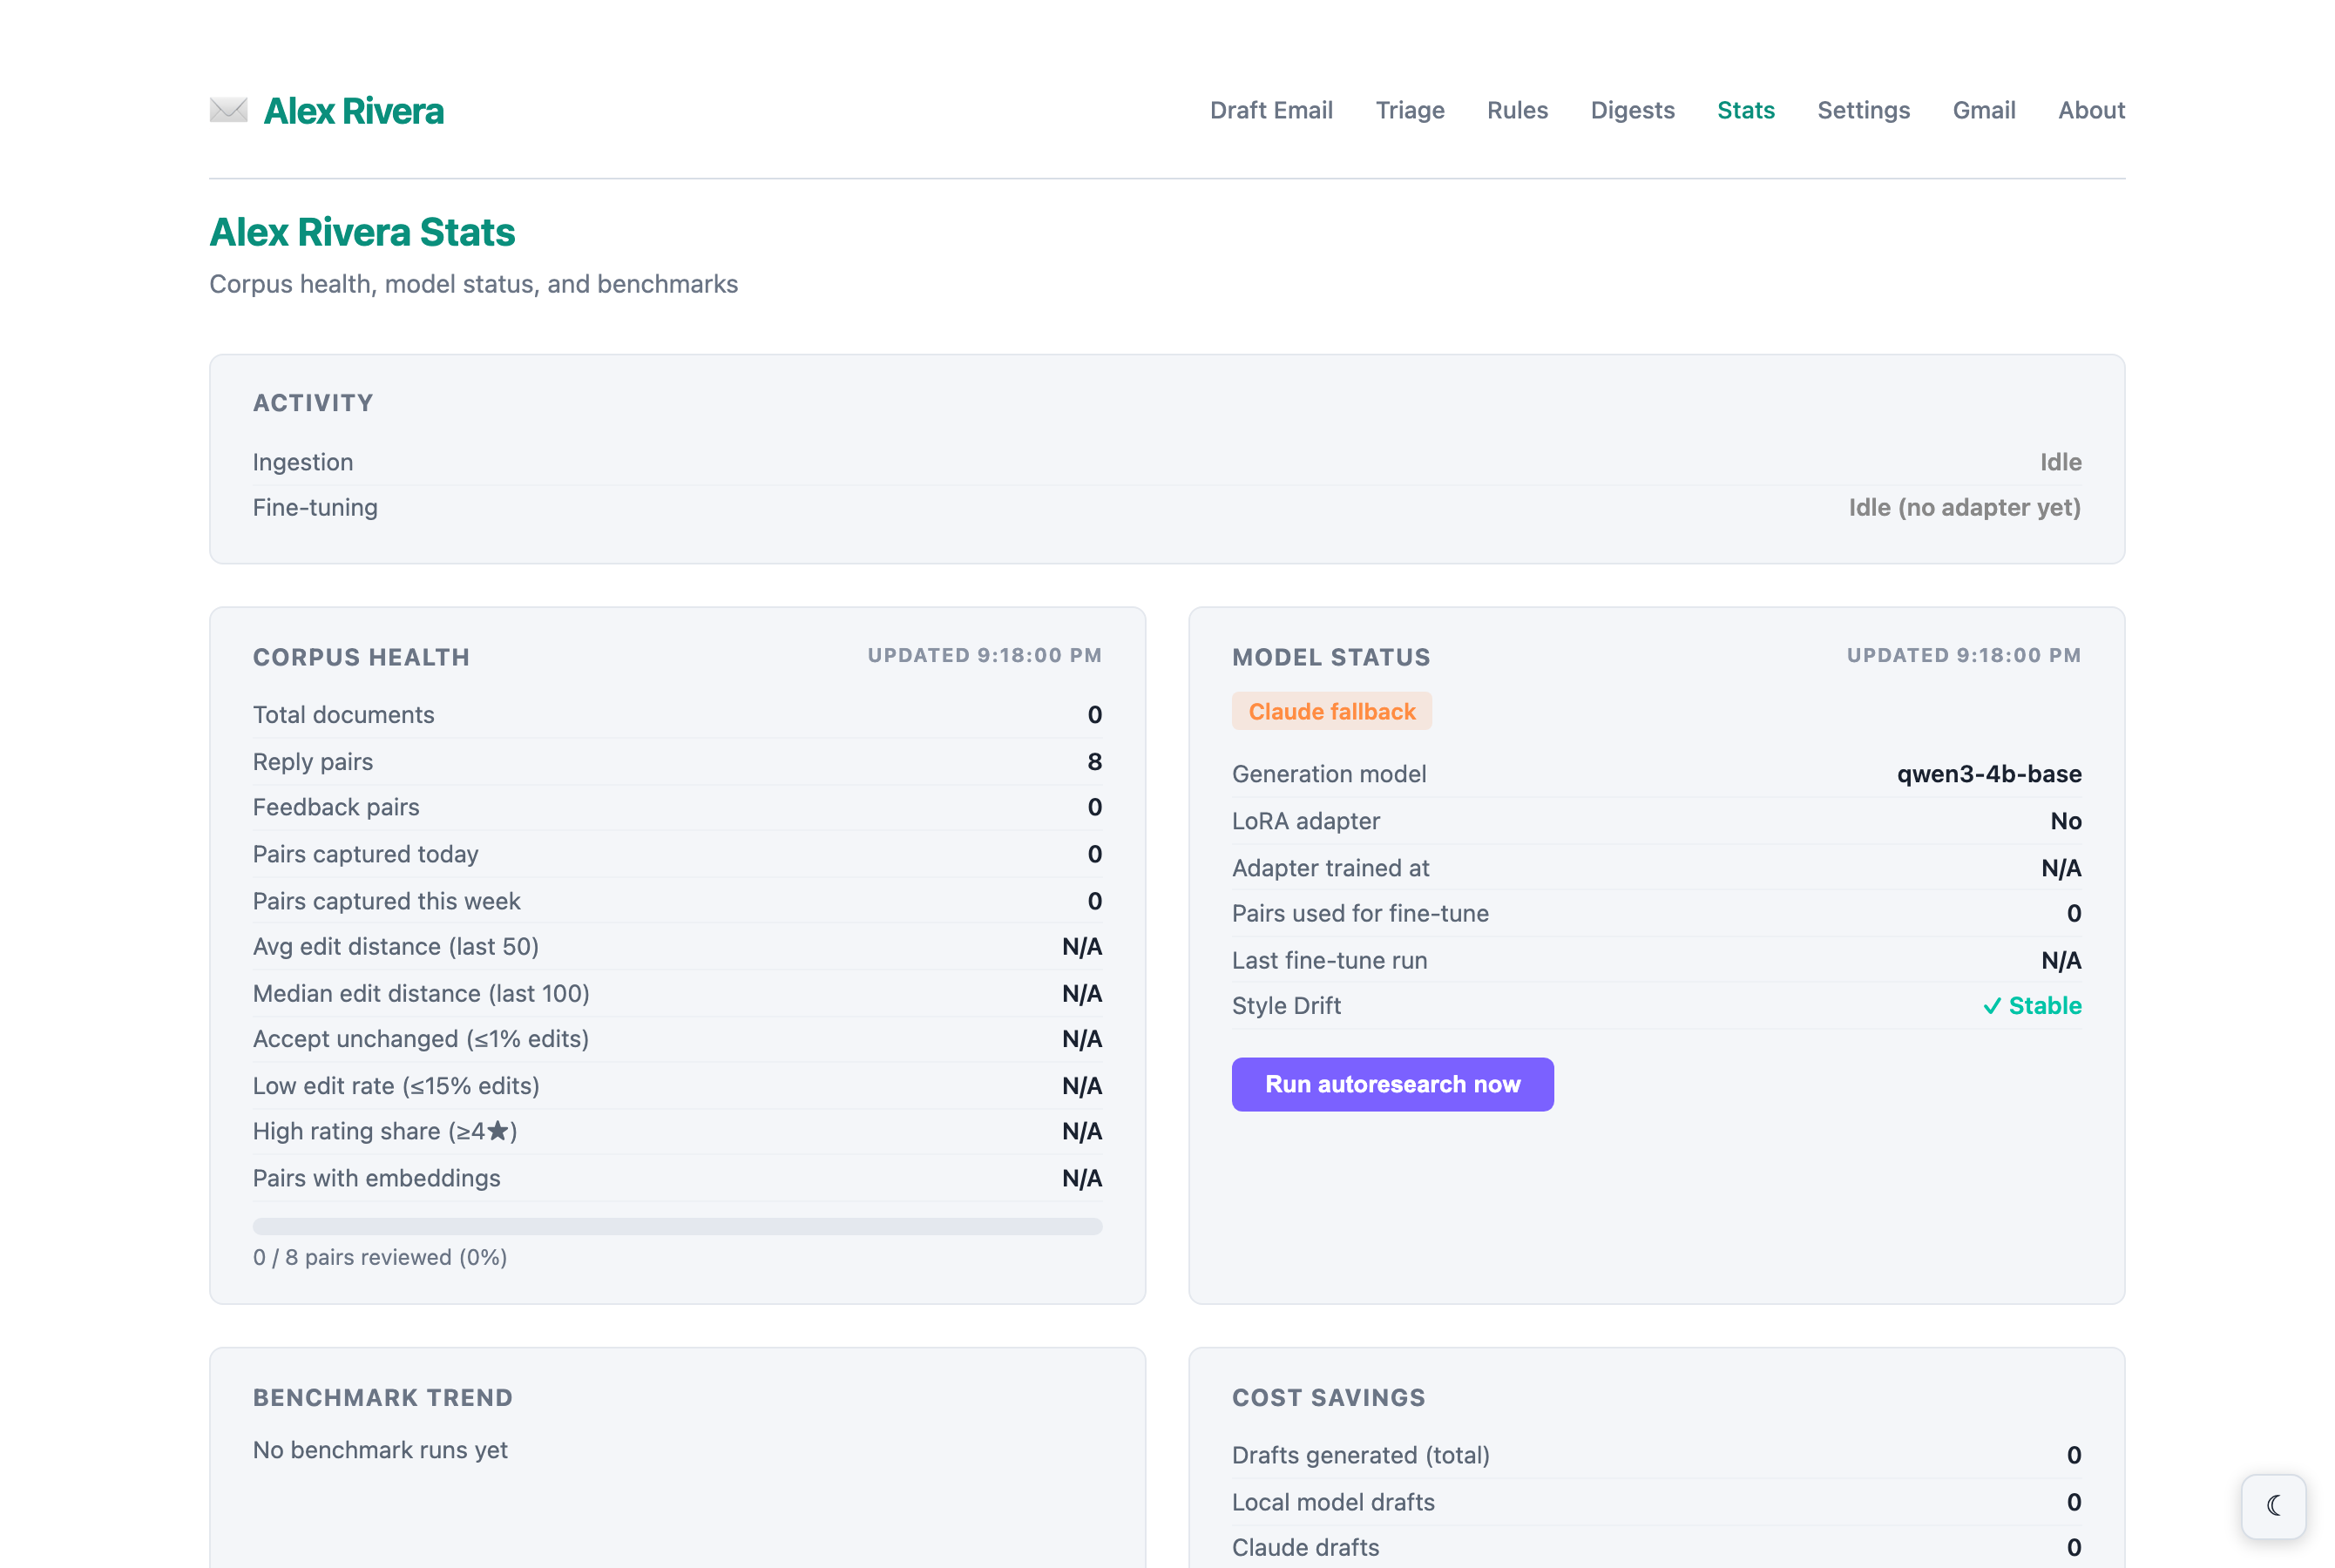Image resolution: width=2335 pixels, height=1568 pixels.
Task: Click Model Status 'UPDATED 9:18:00 PM' timestamp
Action: point(1963,655)
